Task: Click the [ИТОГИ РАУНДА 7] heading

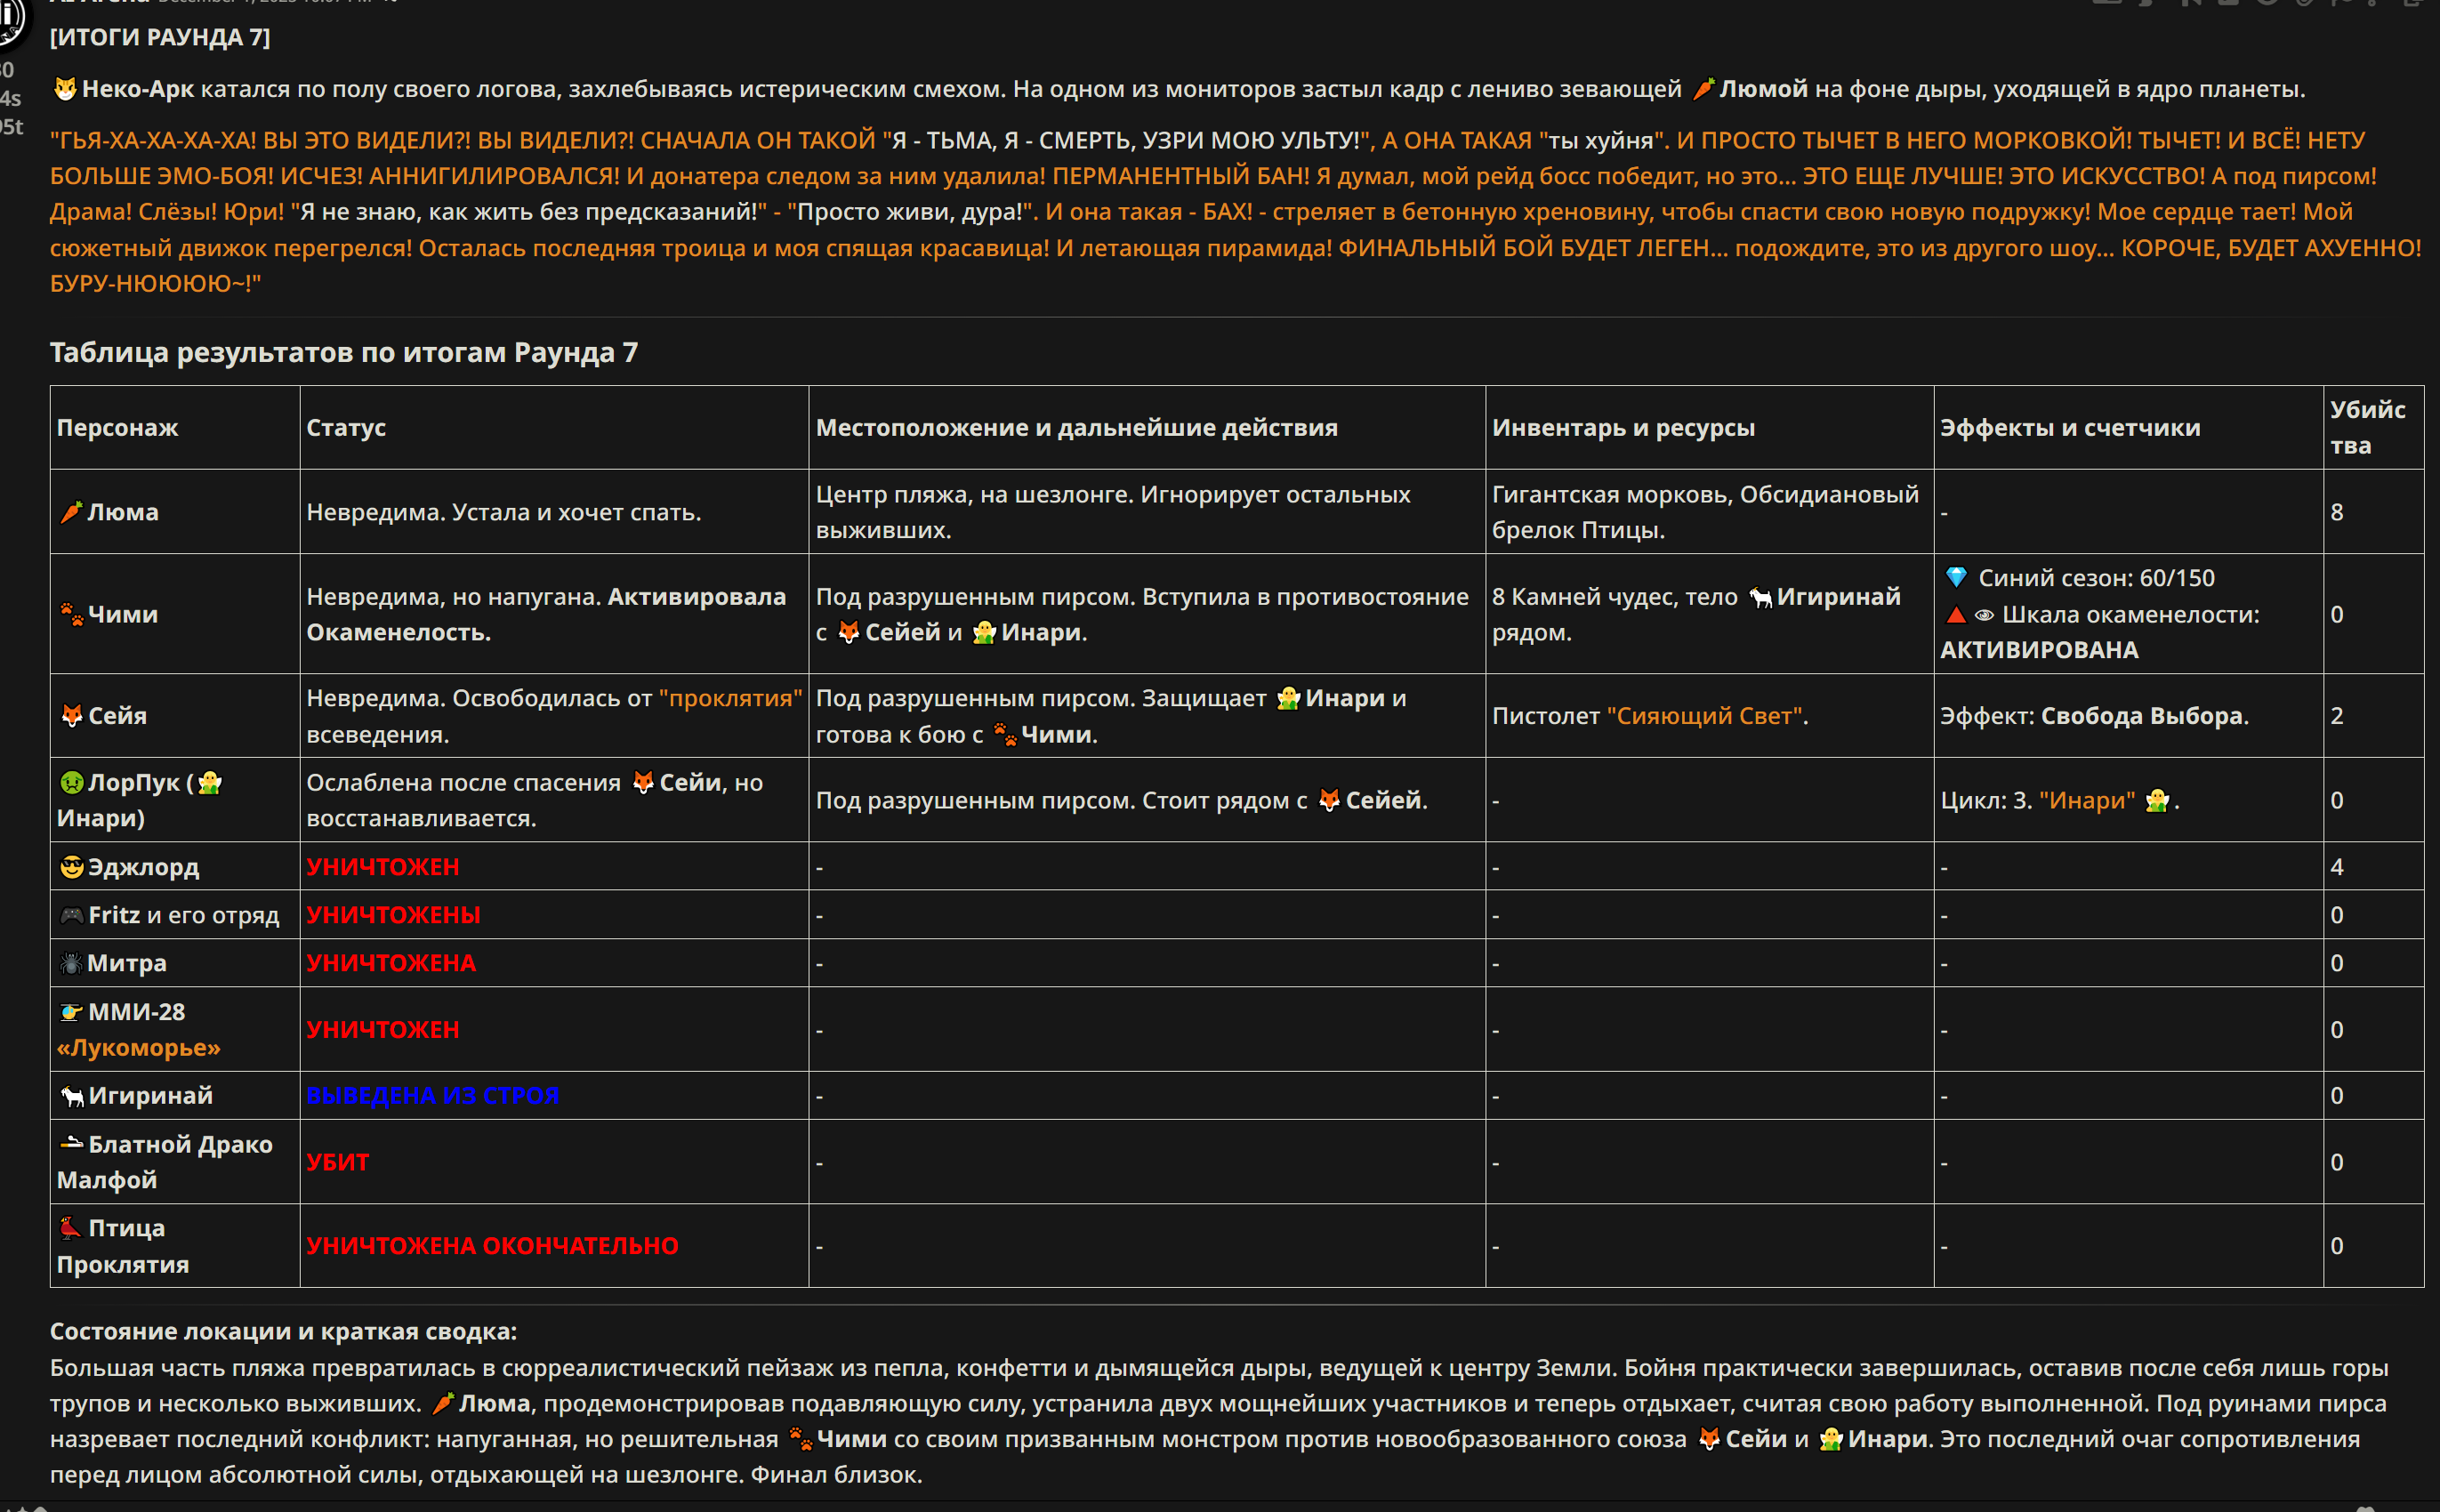Action: tap(160, 37)
